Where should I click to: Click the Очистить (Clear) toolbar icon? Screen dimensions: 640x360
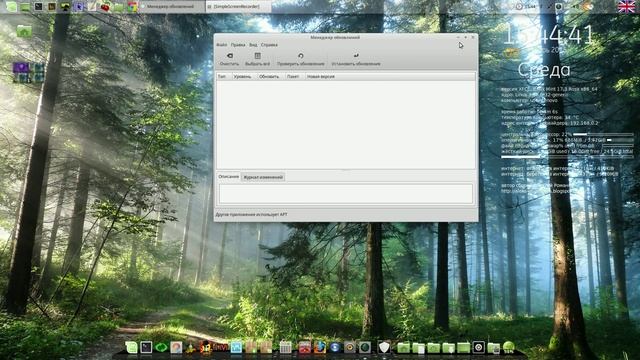coord(230,56)
